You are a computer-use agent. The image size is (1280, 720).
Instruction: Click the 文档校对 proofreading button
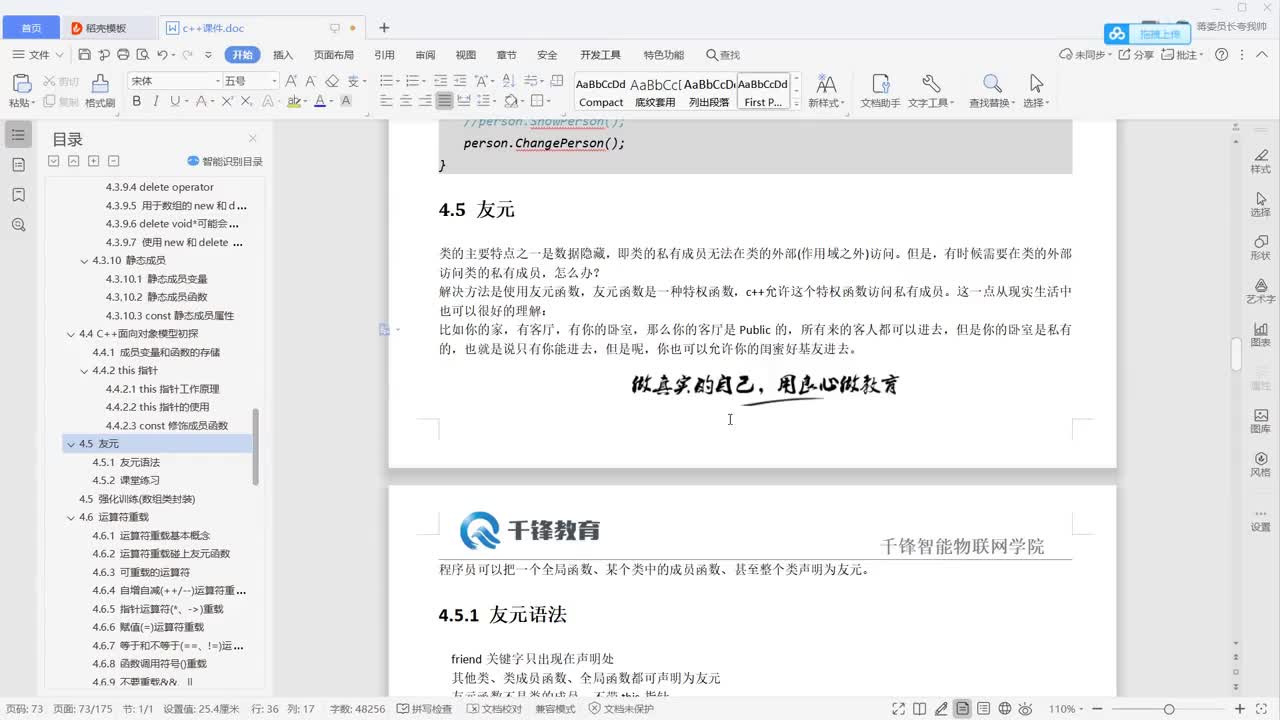tap(494, 709)
